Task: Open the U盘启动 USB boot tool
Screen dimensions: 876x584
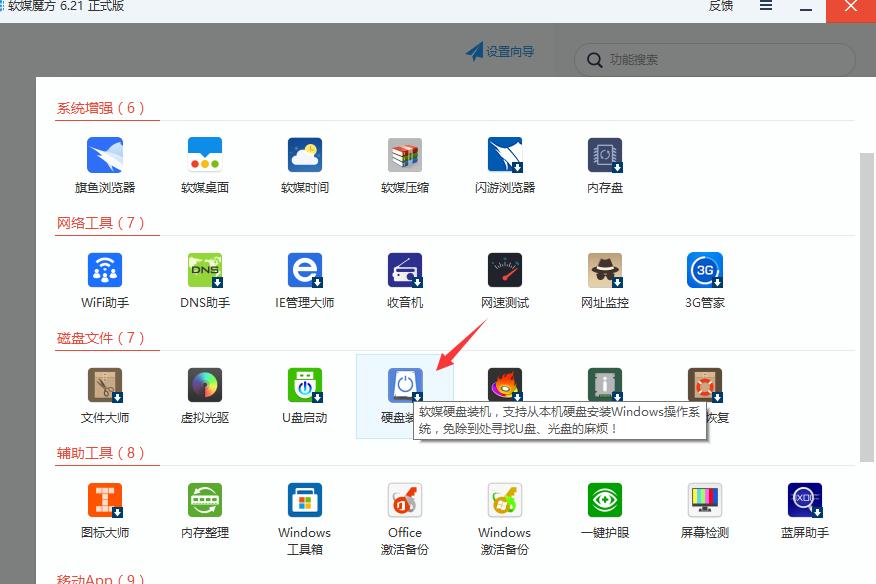Action: coord(304,383)
